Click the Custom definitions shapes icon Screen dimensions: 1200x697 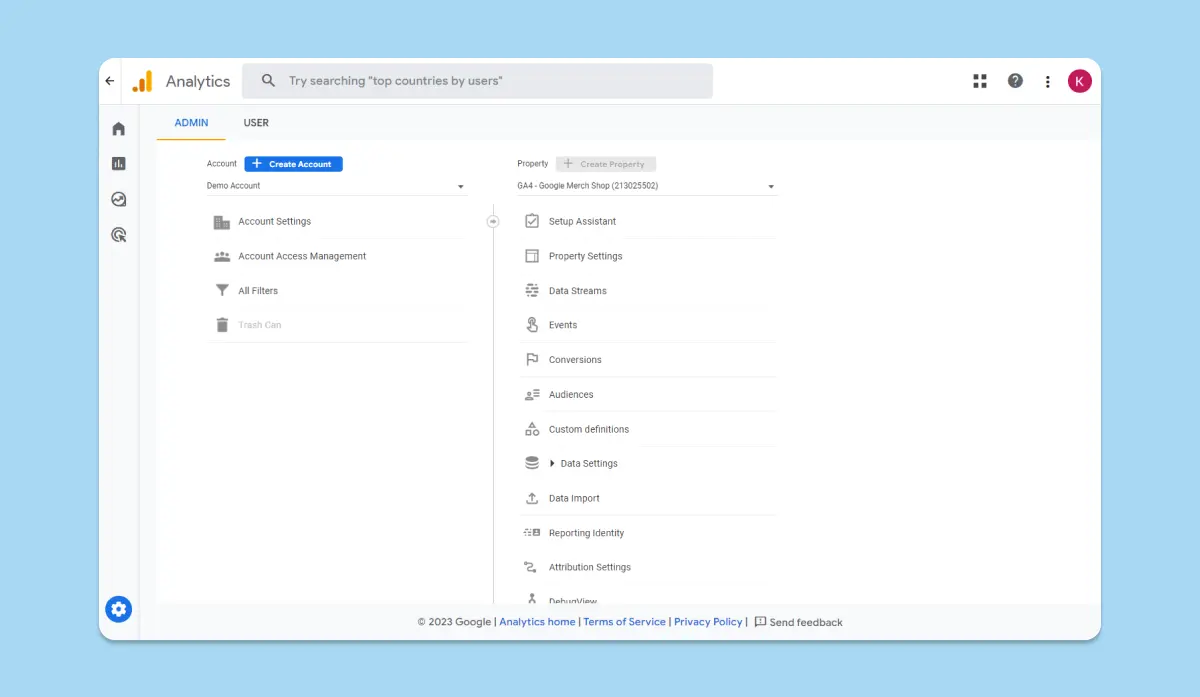[532, 429]
